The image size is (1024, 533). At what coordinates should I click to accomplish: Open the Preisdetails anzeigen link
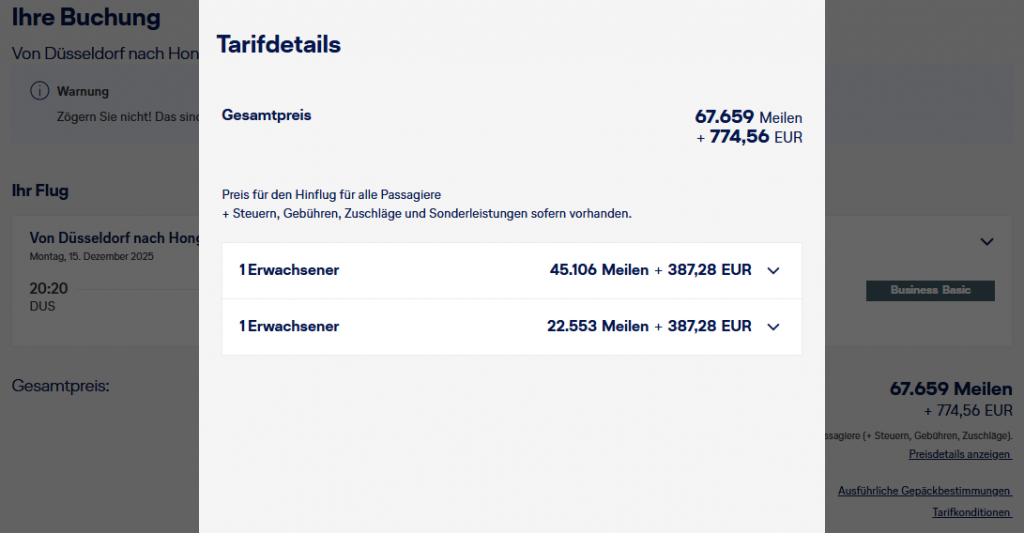click(960, 454)
